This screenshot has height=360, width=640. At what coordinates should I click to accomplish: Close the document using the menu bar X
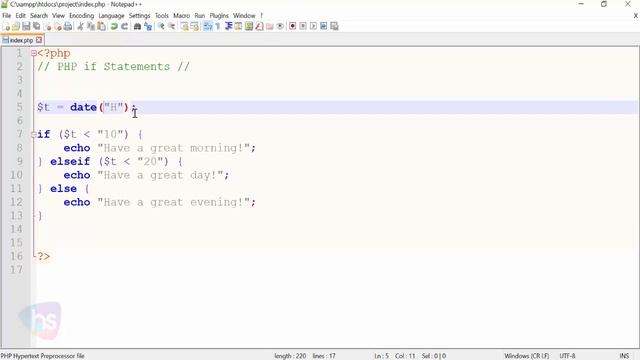[x=636, y=16]
